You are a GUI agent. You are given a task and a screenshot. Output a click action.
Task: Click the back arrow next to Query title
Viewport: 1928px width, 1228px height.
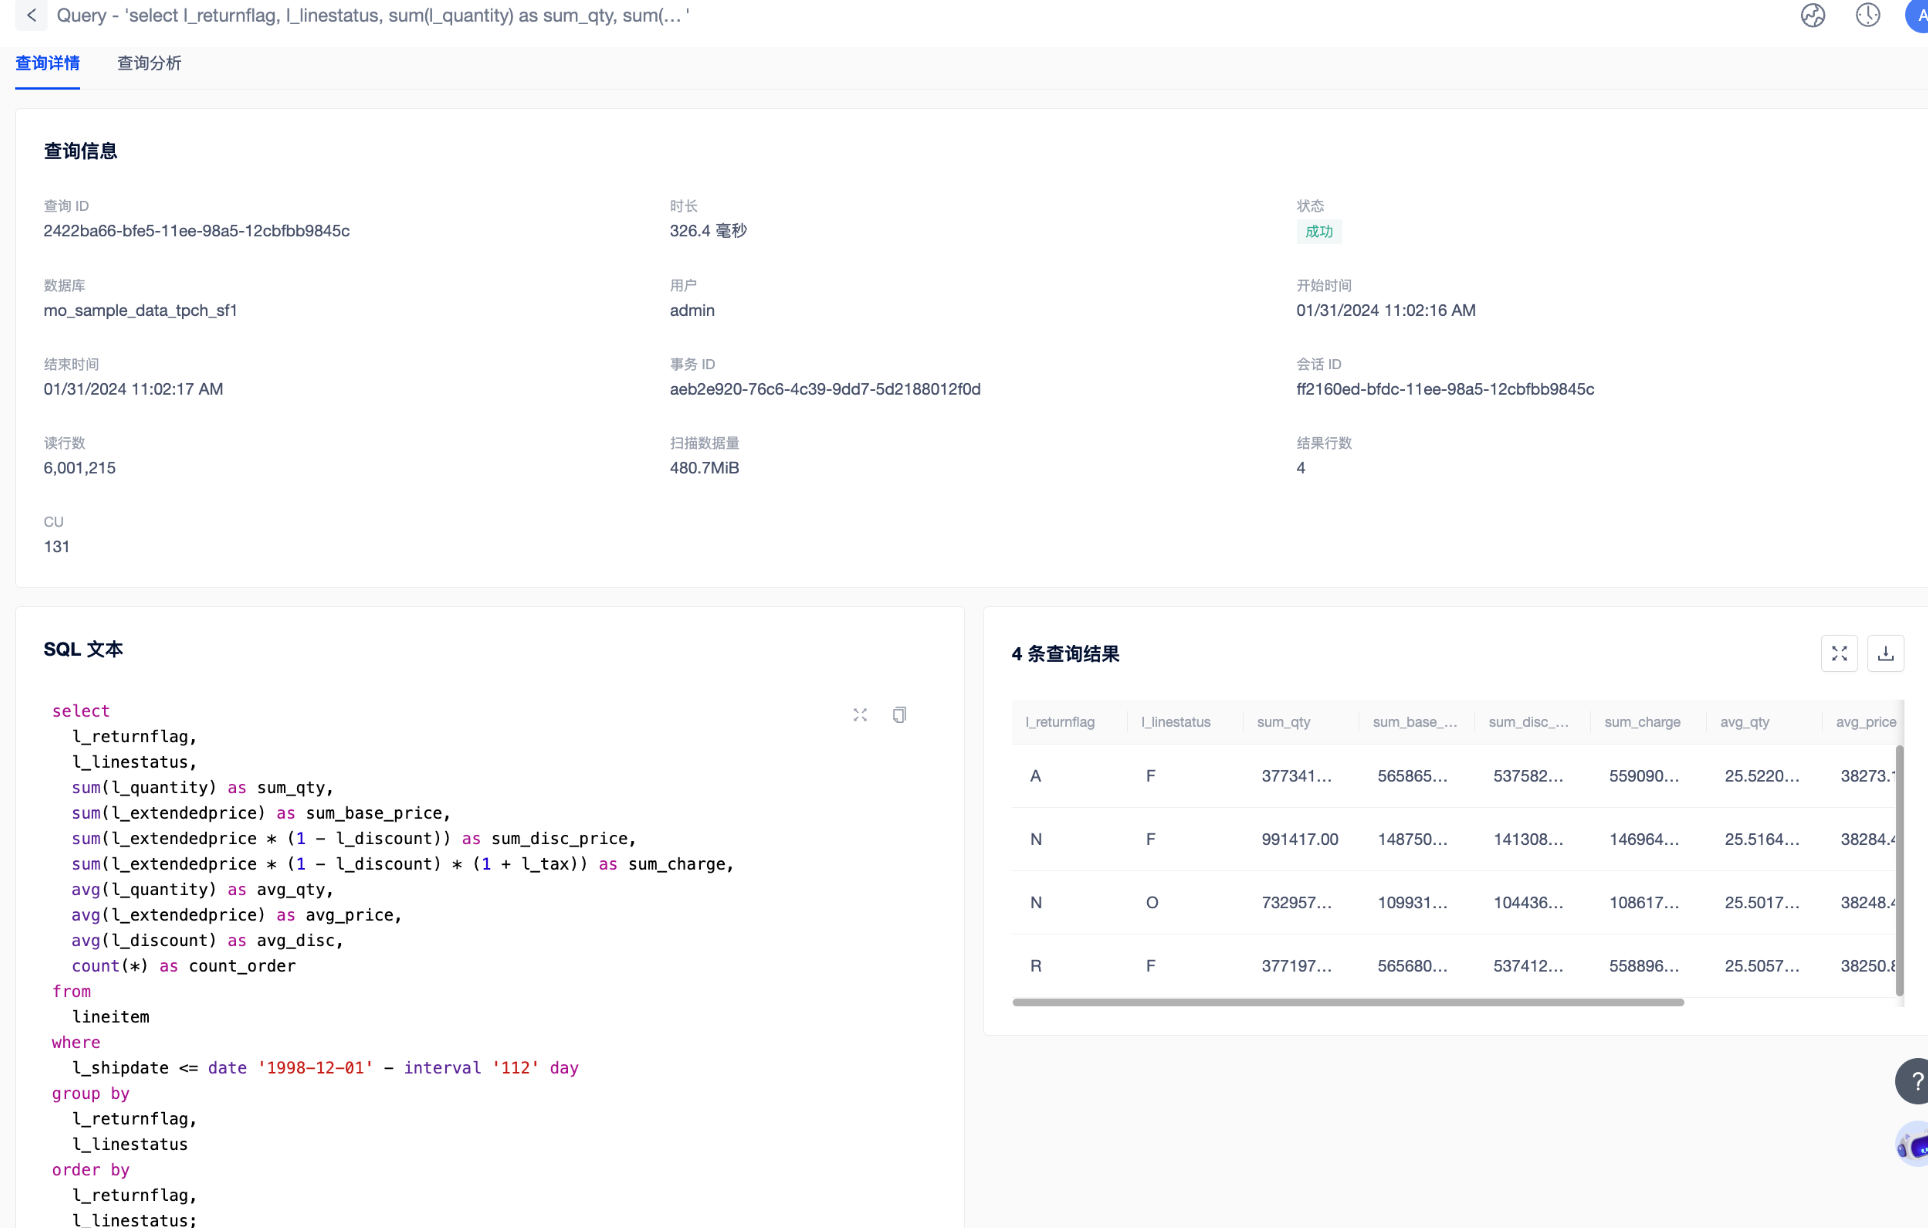click(x=32, y=15)
